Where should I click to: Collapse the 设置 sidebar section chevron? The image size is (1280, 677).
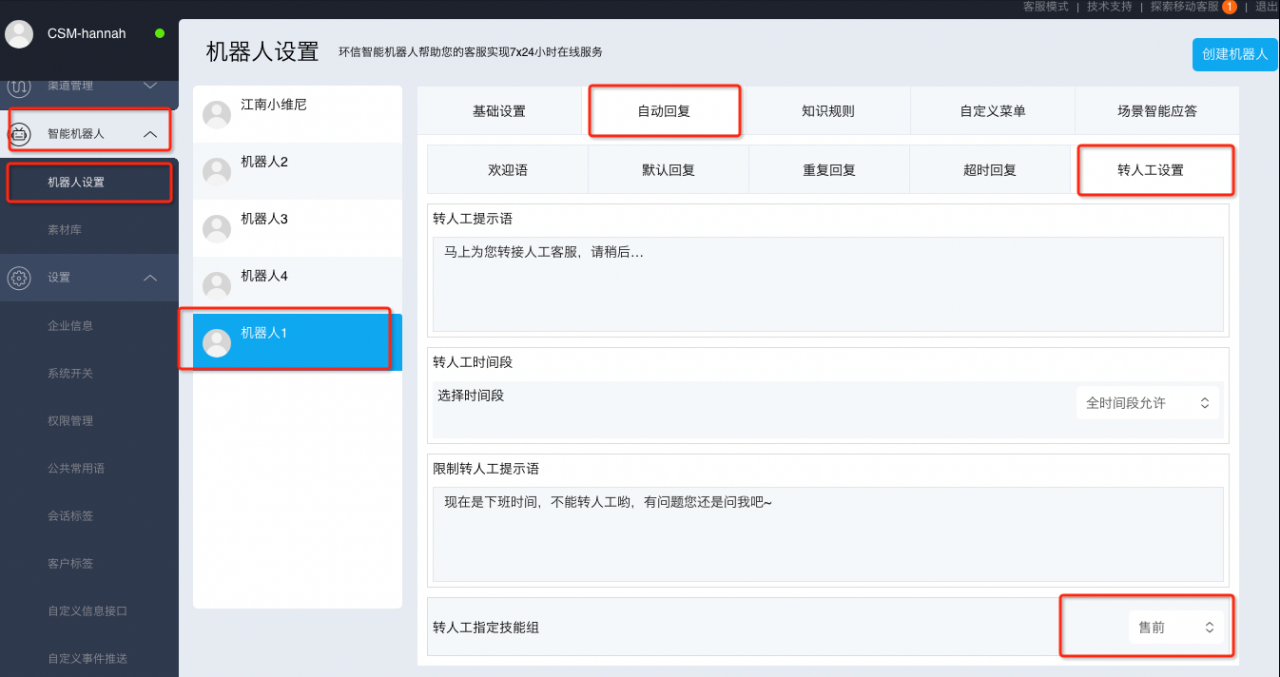coord(150,278)
